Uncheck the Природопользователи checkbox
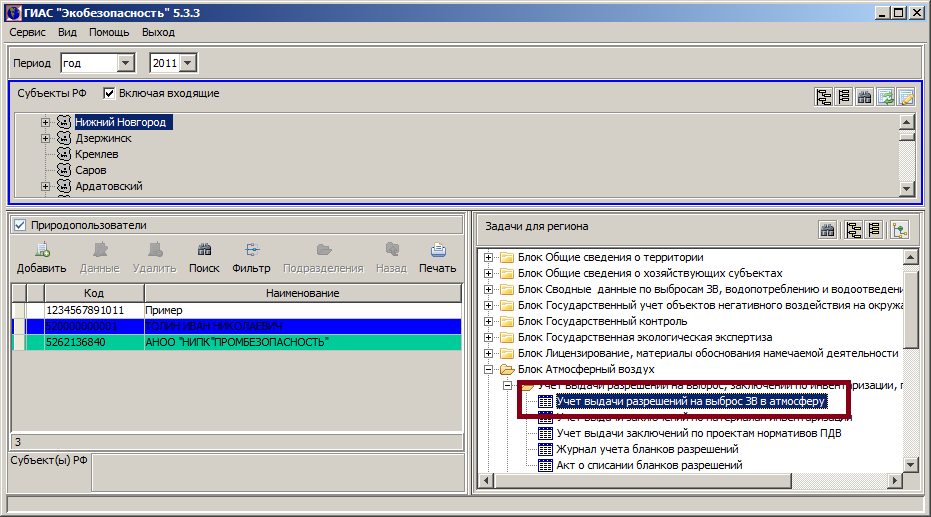The height and width of the screenshot is (517, 931). pyautogui.click(x=19, y=225)
